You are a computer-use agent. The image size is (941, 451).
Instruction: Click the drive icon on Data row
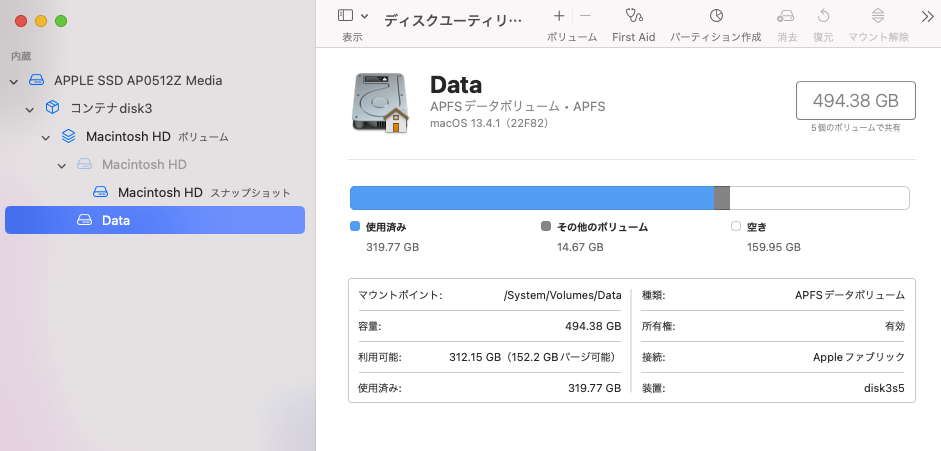pos(85,220)
